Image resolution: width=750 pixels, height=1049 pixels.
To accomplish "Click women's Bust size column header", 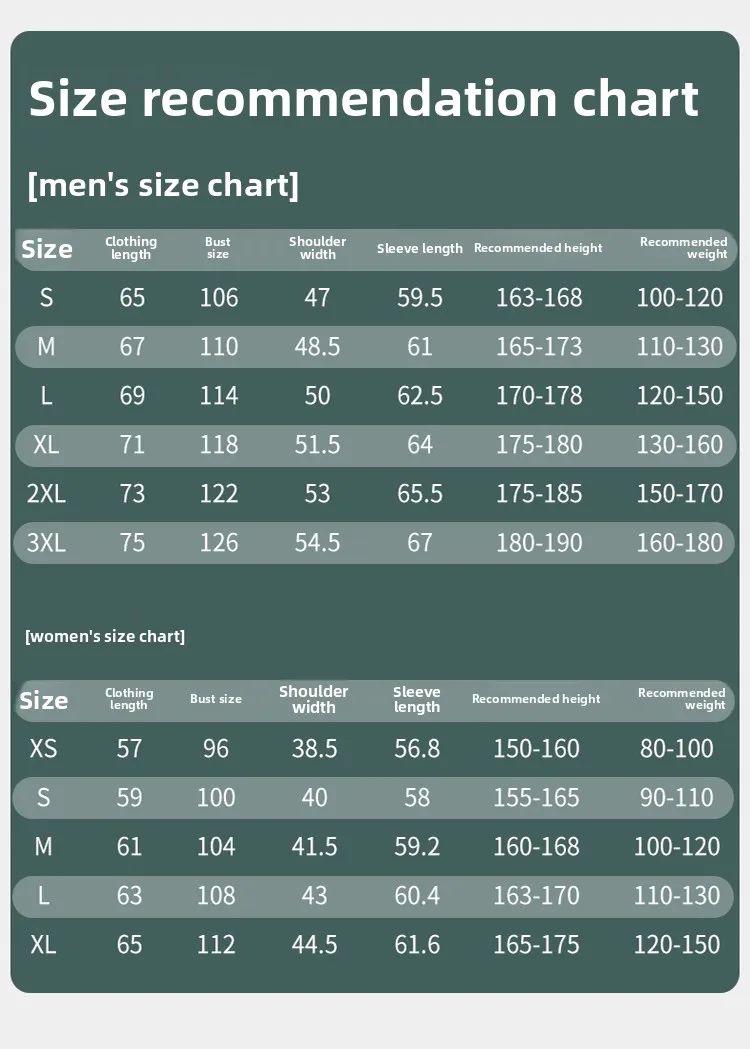I will tap(216, 699).
